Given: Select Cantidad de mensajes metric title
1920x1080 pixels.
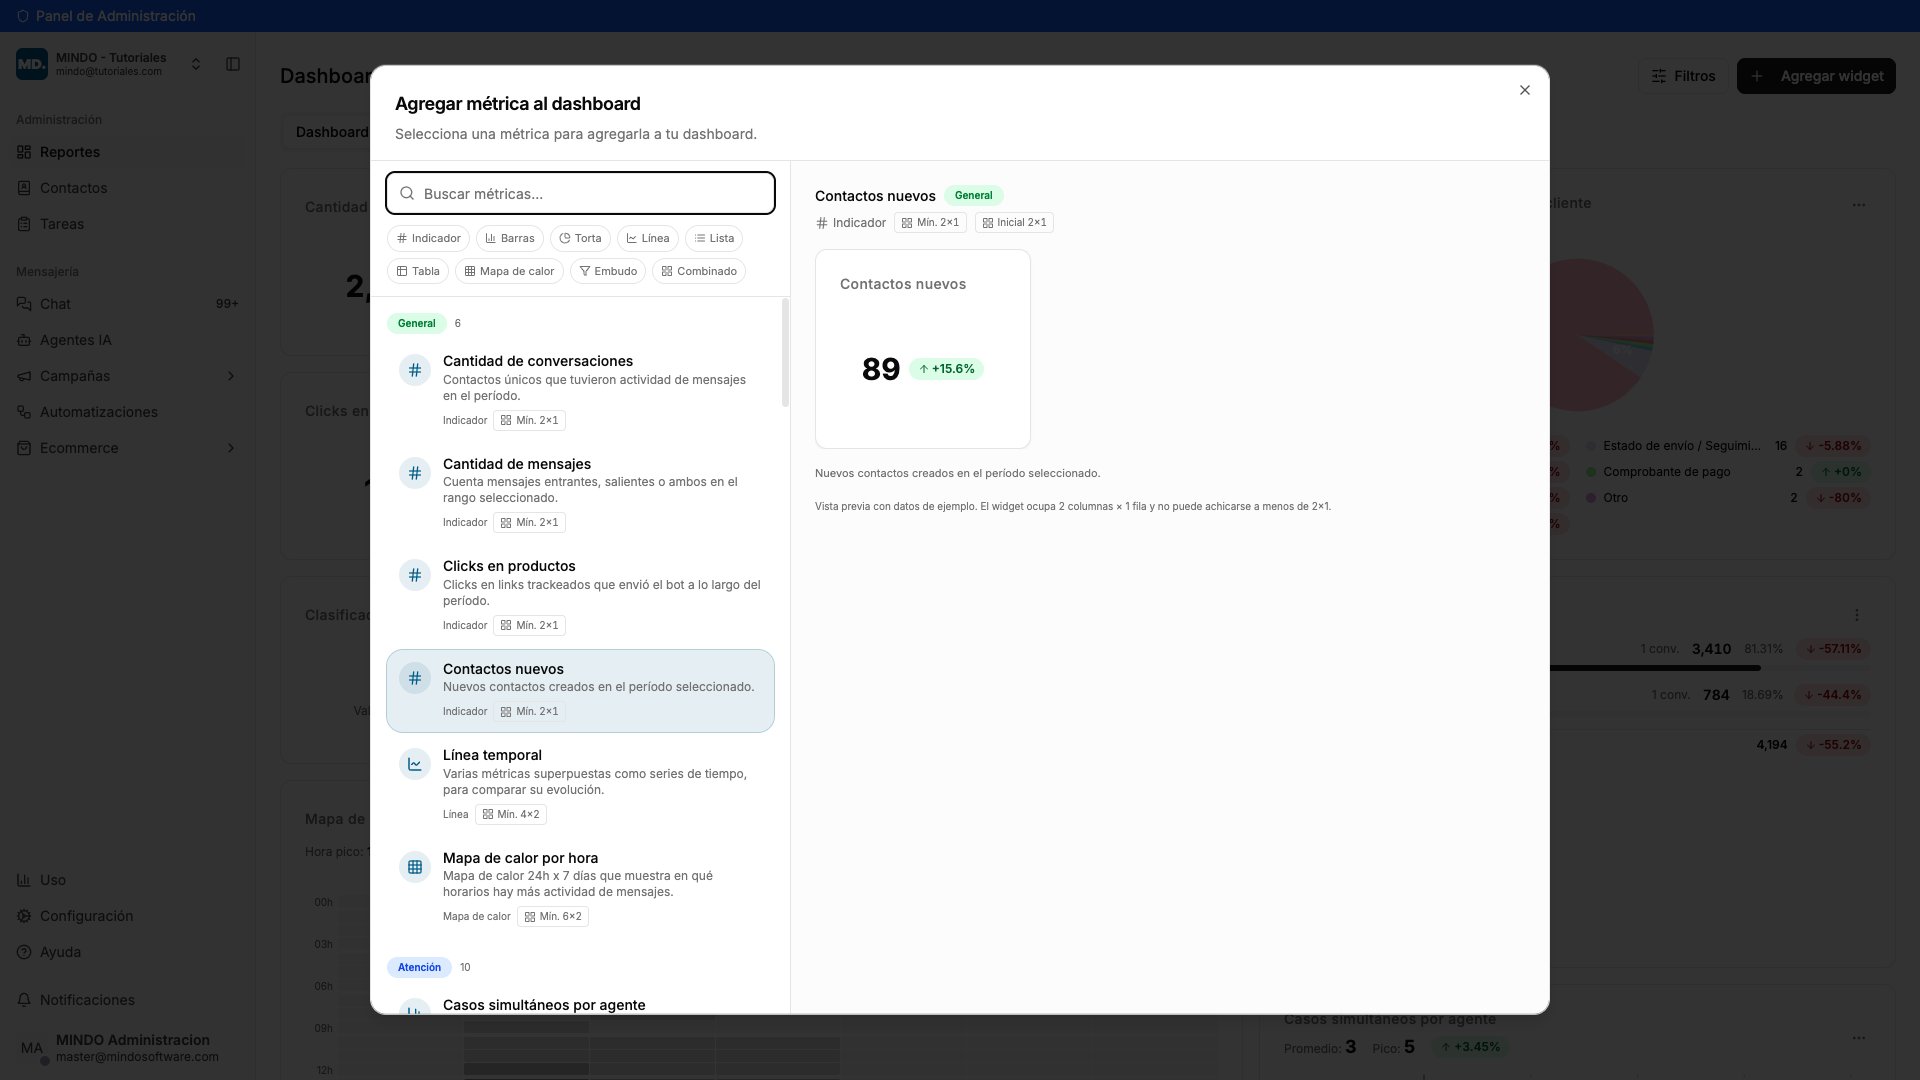Looking at the screenshot, I should pos(517,464).
